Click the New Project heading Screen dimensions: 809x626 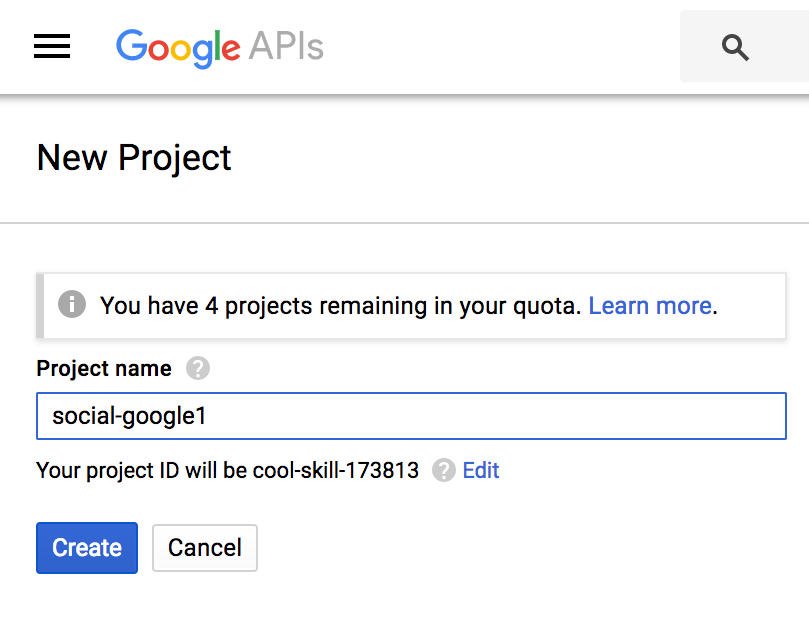[x=134, y=158]
